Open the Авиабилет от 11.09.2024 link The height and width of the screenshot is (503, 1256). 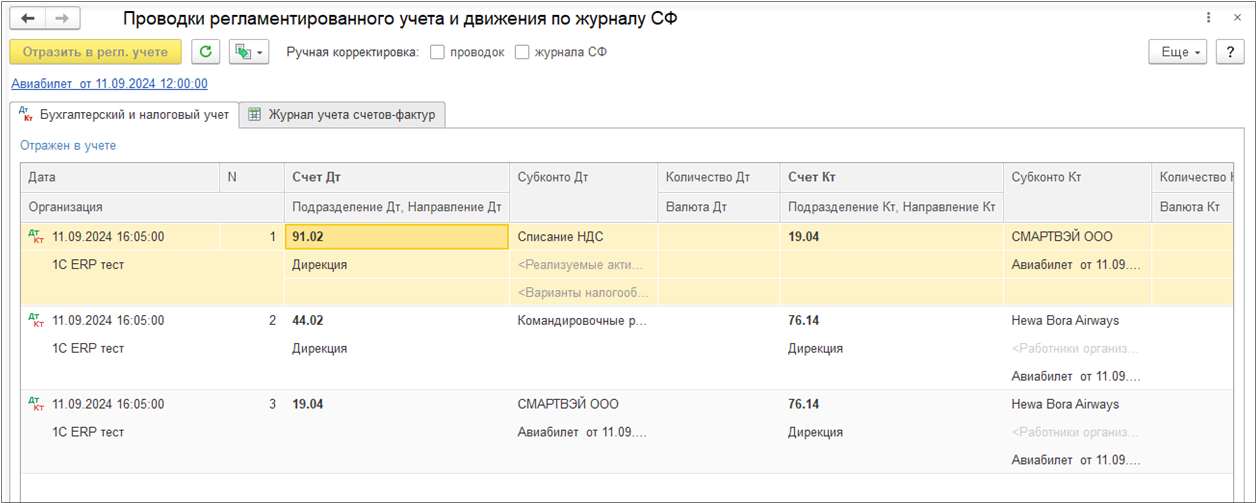click(x=109, y=84)
